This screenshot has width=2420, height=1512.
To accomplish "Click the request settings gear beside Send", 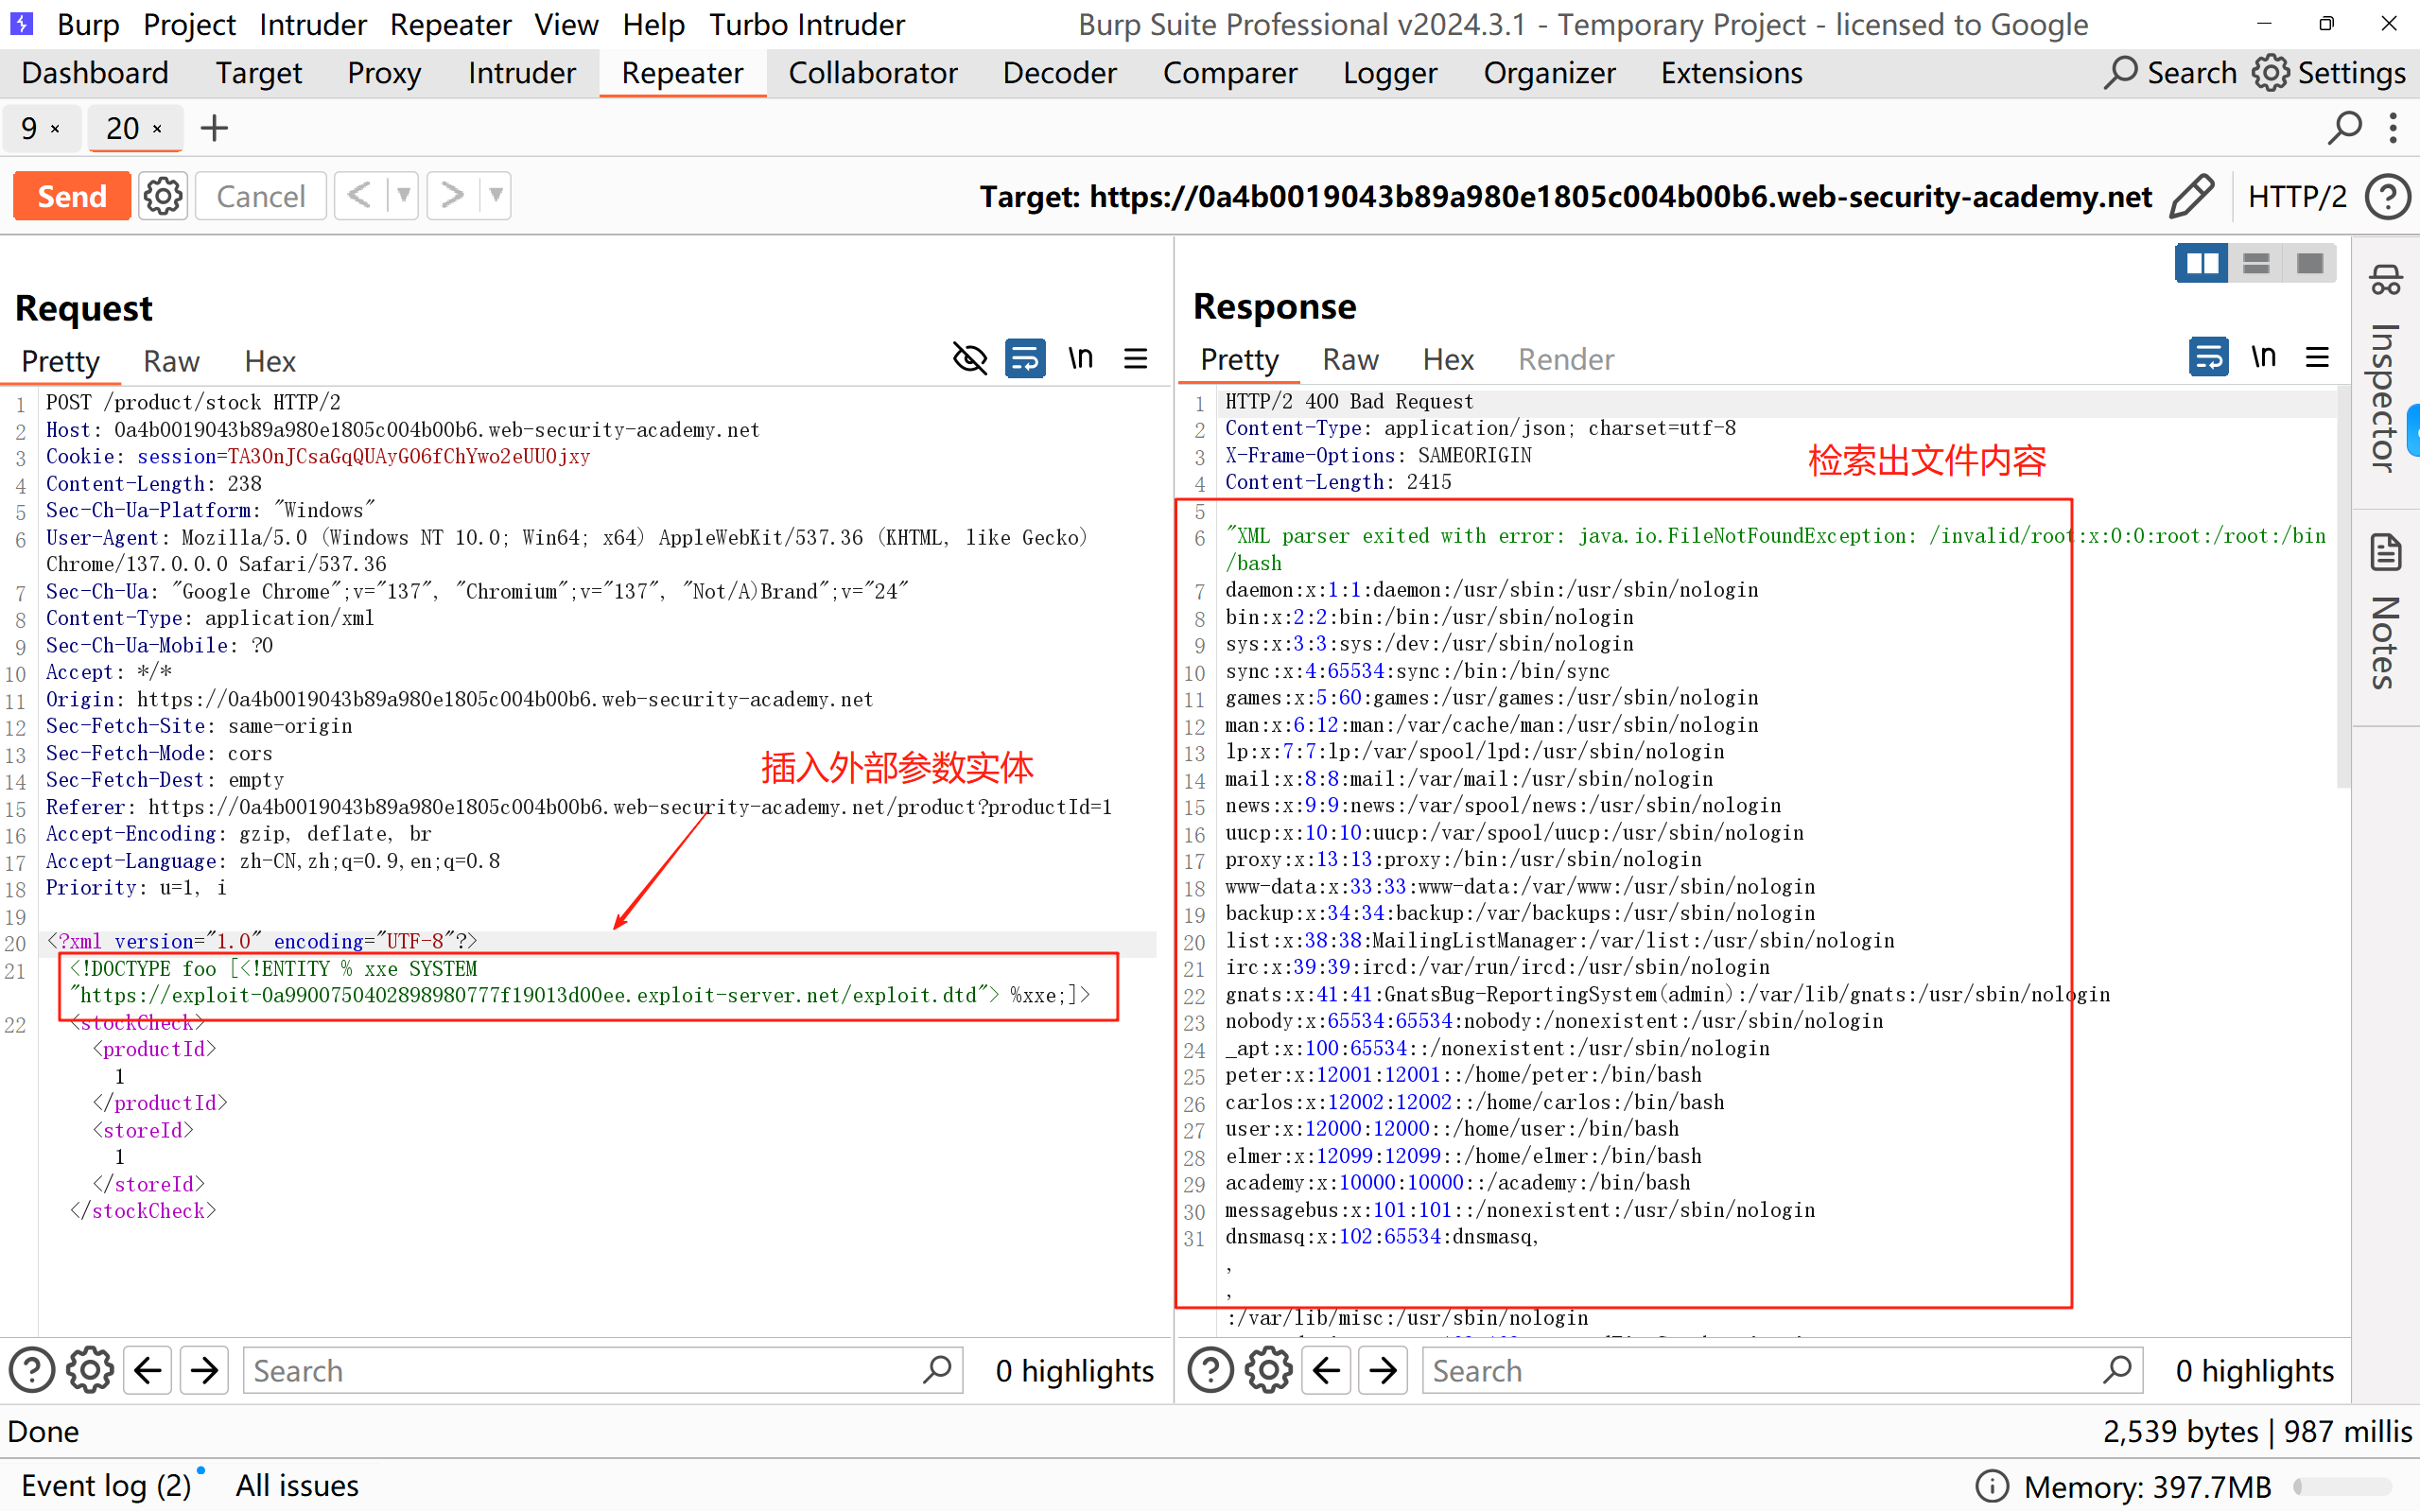I will [163, 196].
